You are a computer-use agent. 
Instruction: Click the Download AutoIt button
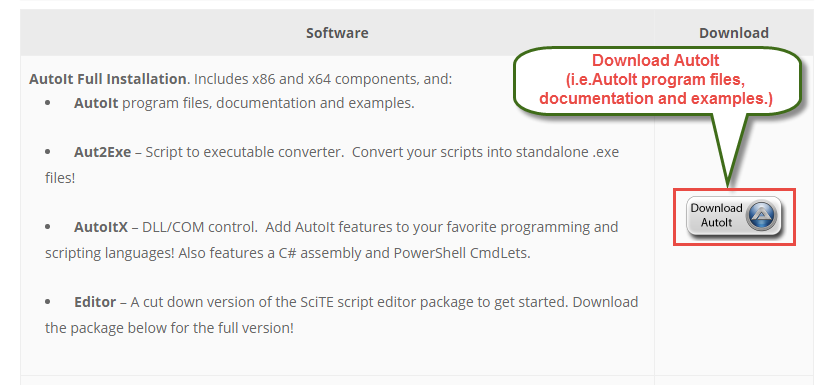tap(733, 216)
